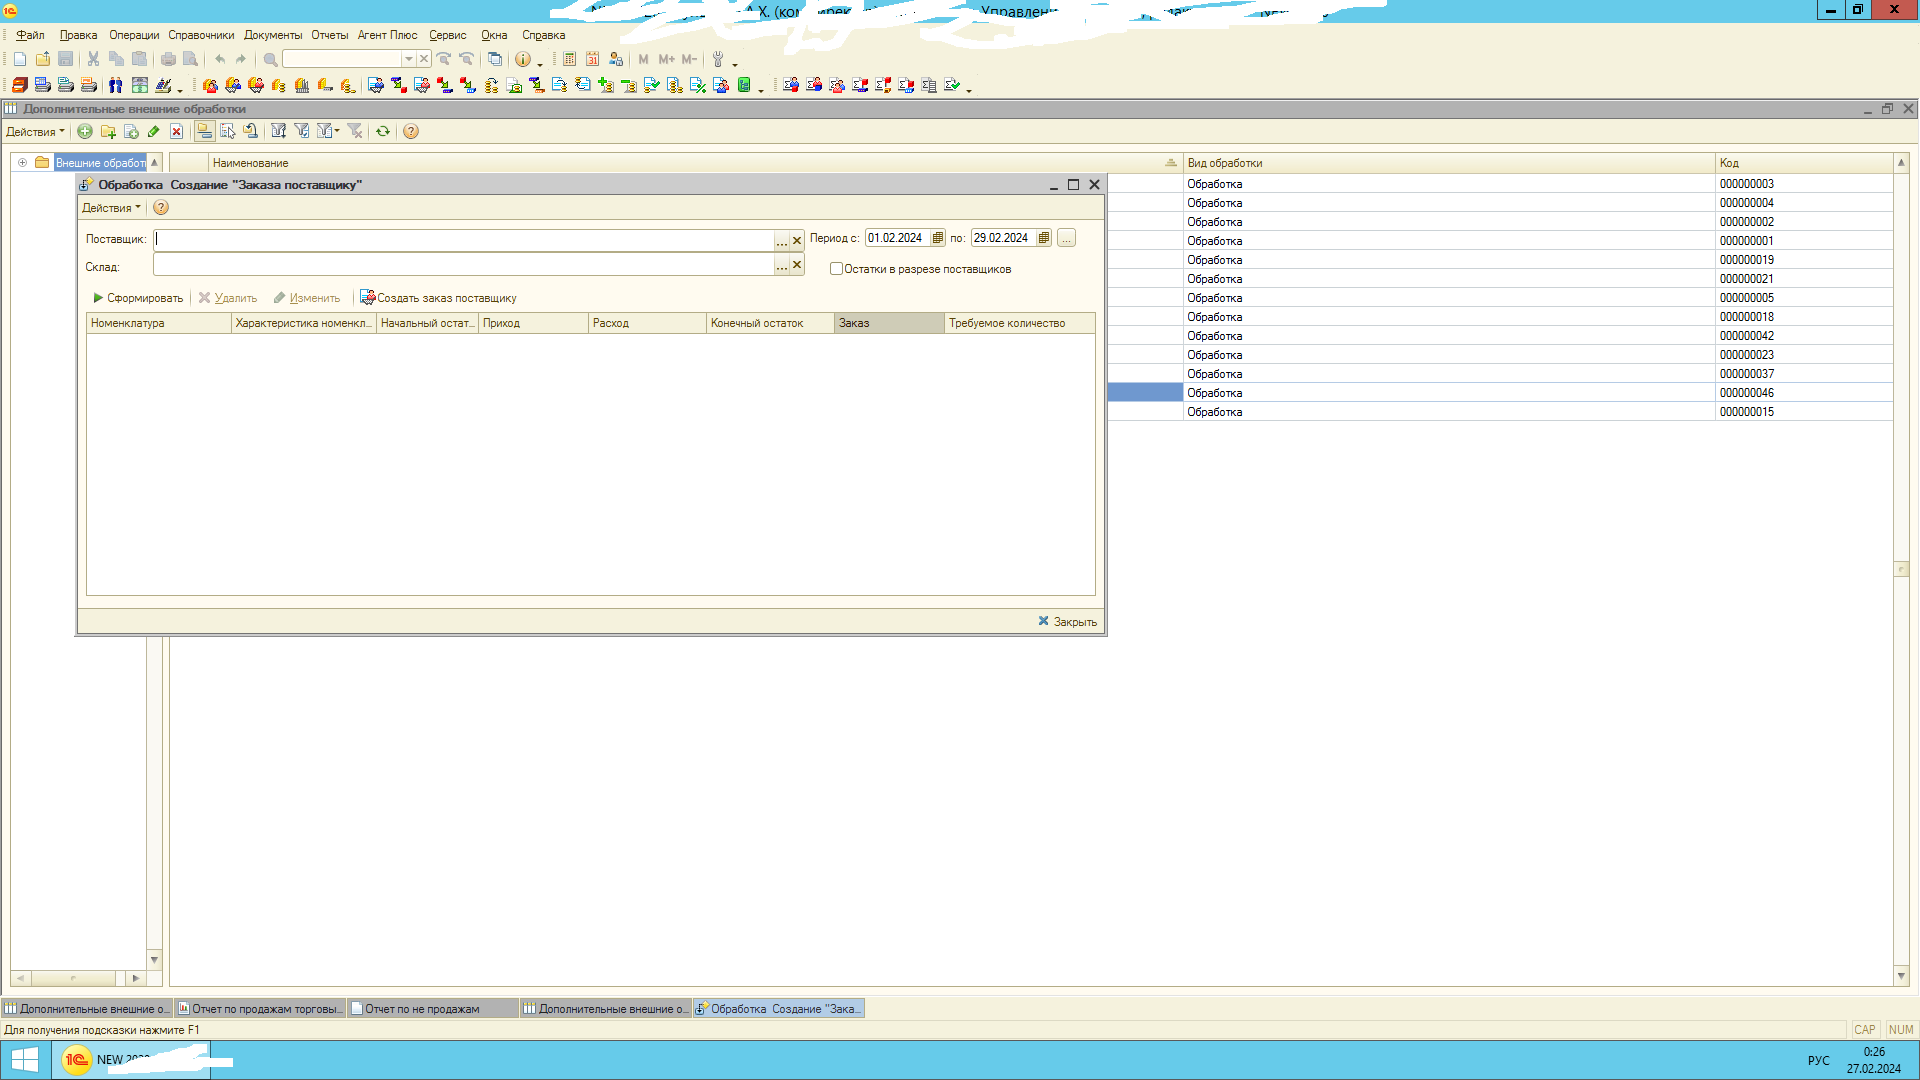Image resolution: width=1920 pixels, height=1080 pixels.
Task: Click Создать заказ поставщику button
Action: point(438,298)
